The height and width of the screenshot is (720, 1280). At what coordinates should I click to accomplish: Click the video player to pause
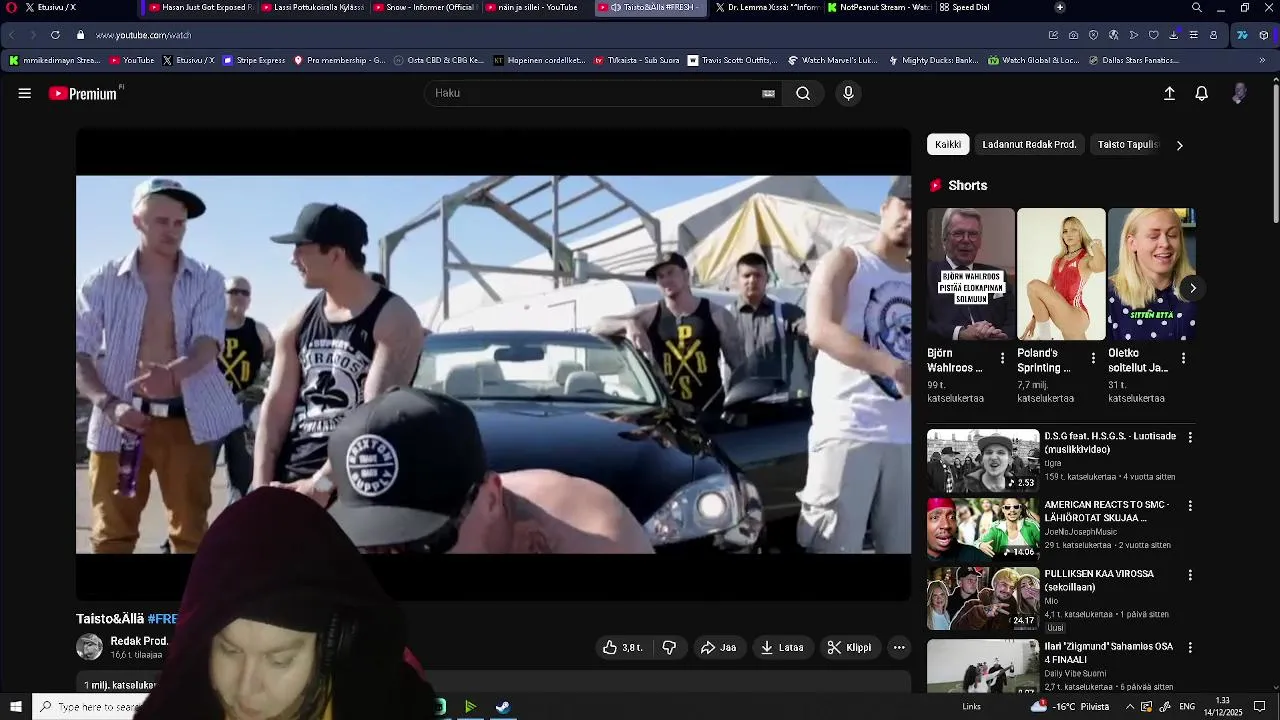(493, 364)
